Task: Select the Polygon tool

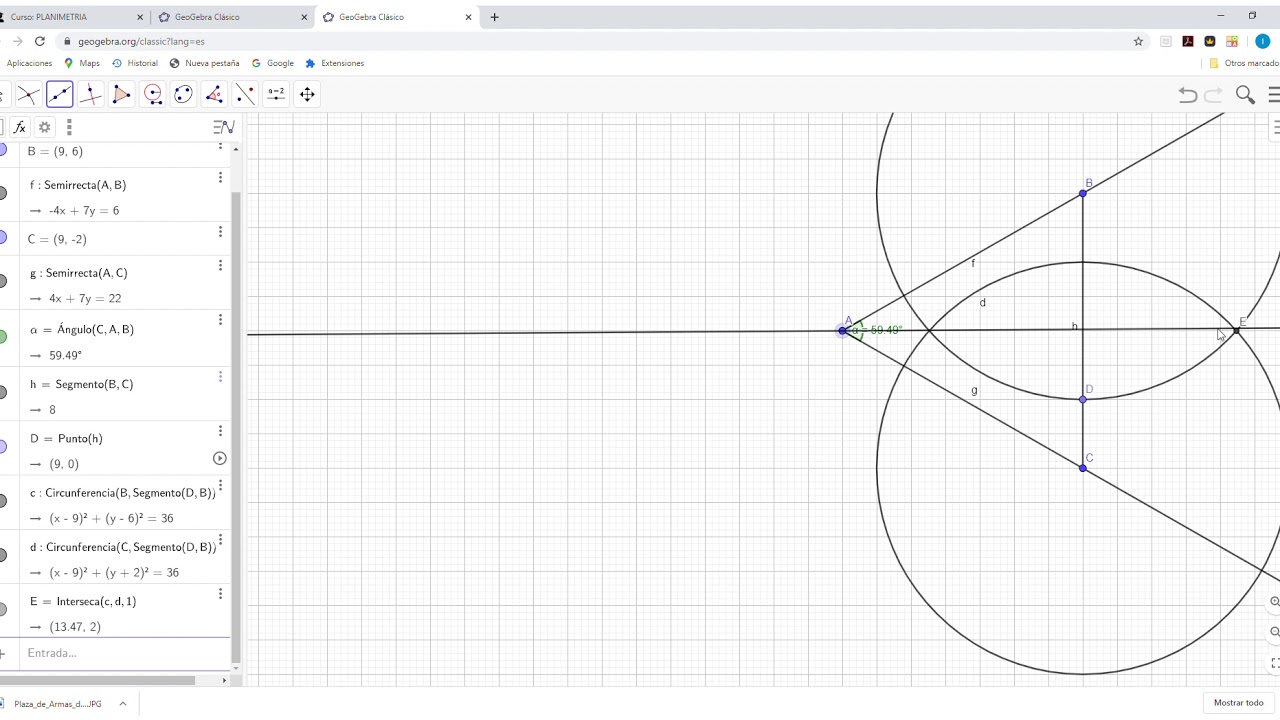Action: pos(121,94)
